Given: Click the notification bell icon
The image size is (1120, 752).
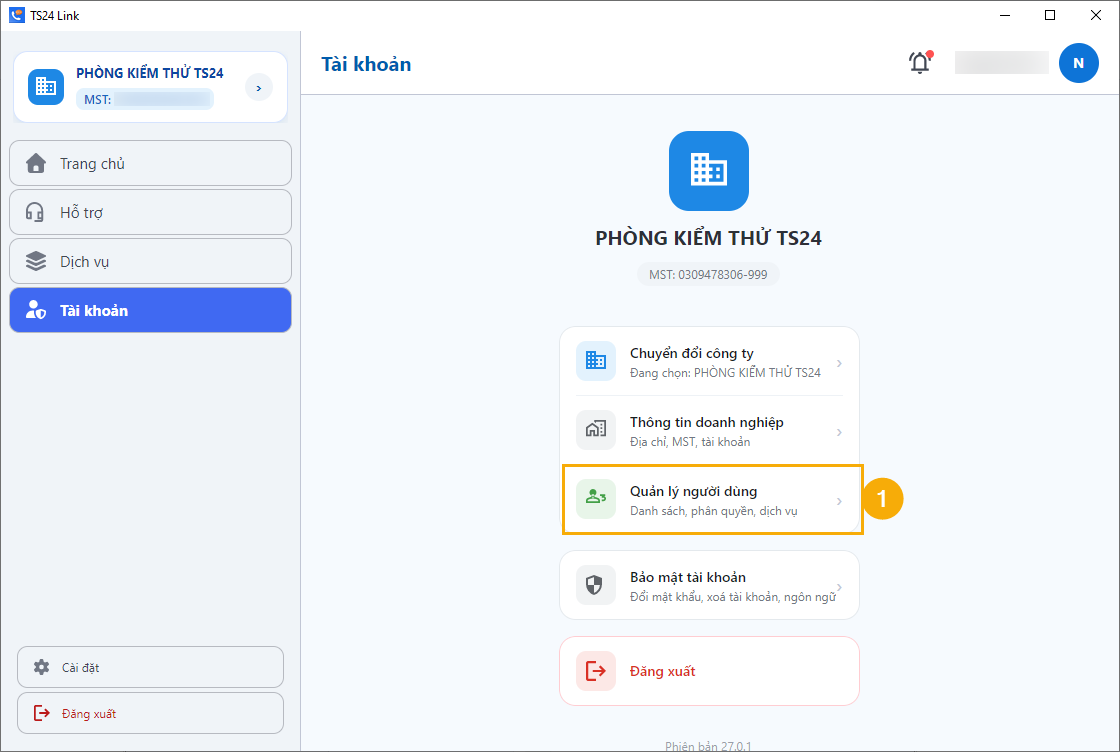Looking at the screenshot, I should coord(920,63).
